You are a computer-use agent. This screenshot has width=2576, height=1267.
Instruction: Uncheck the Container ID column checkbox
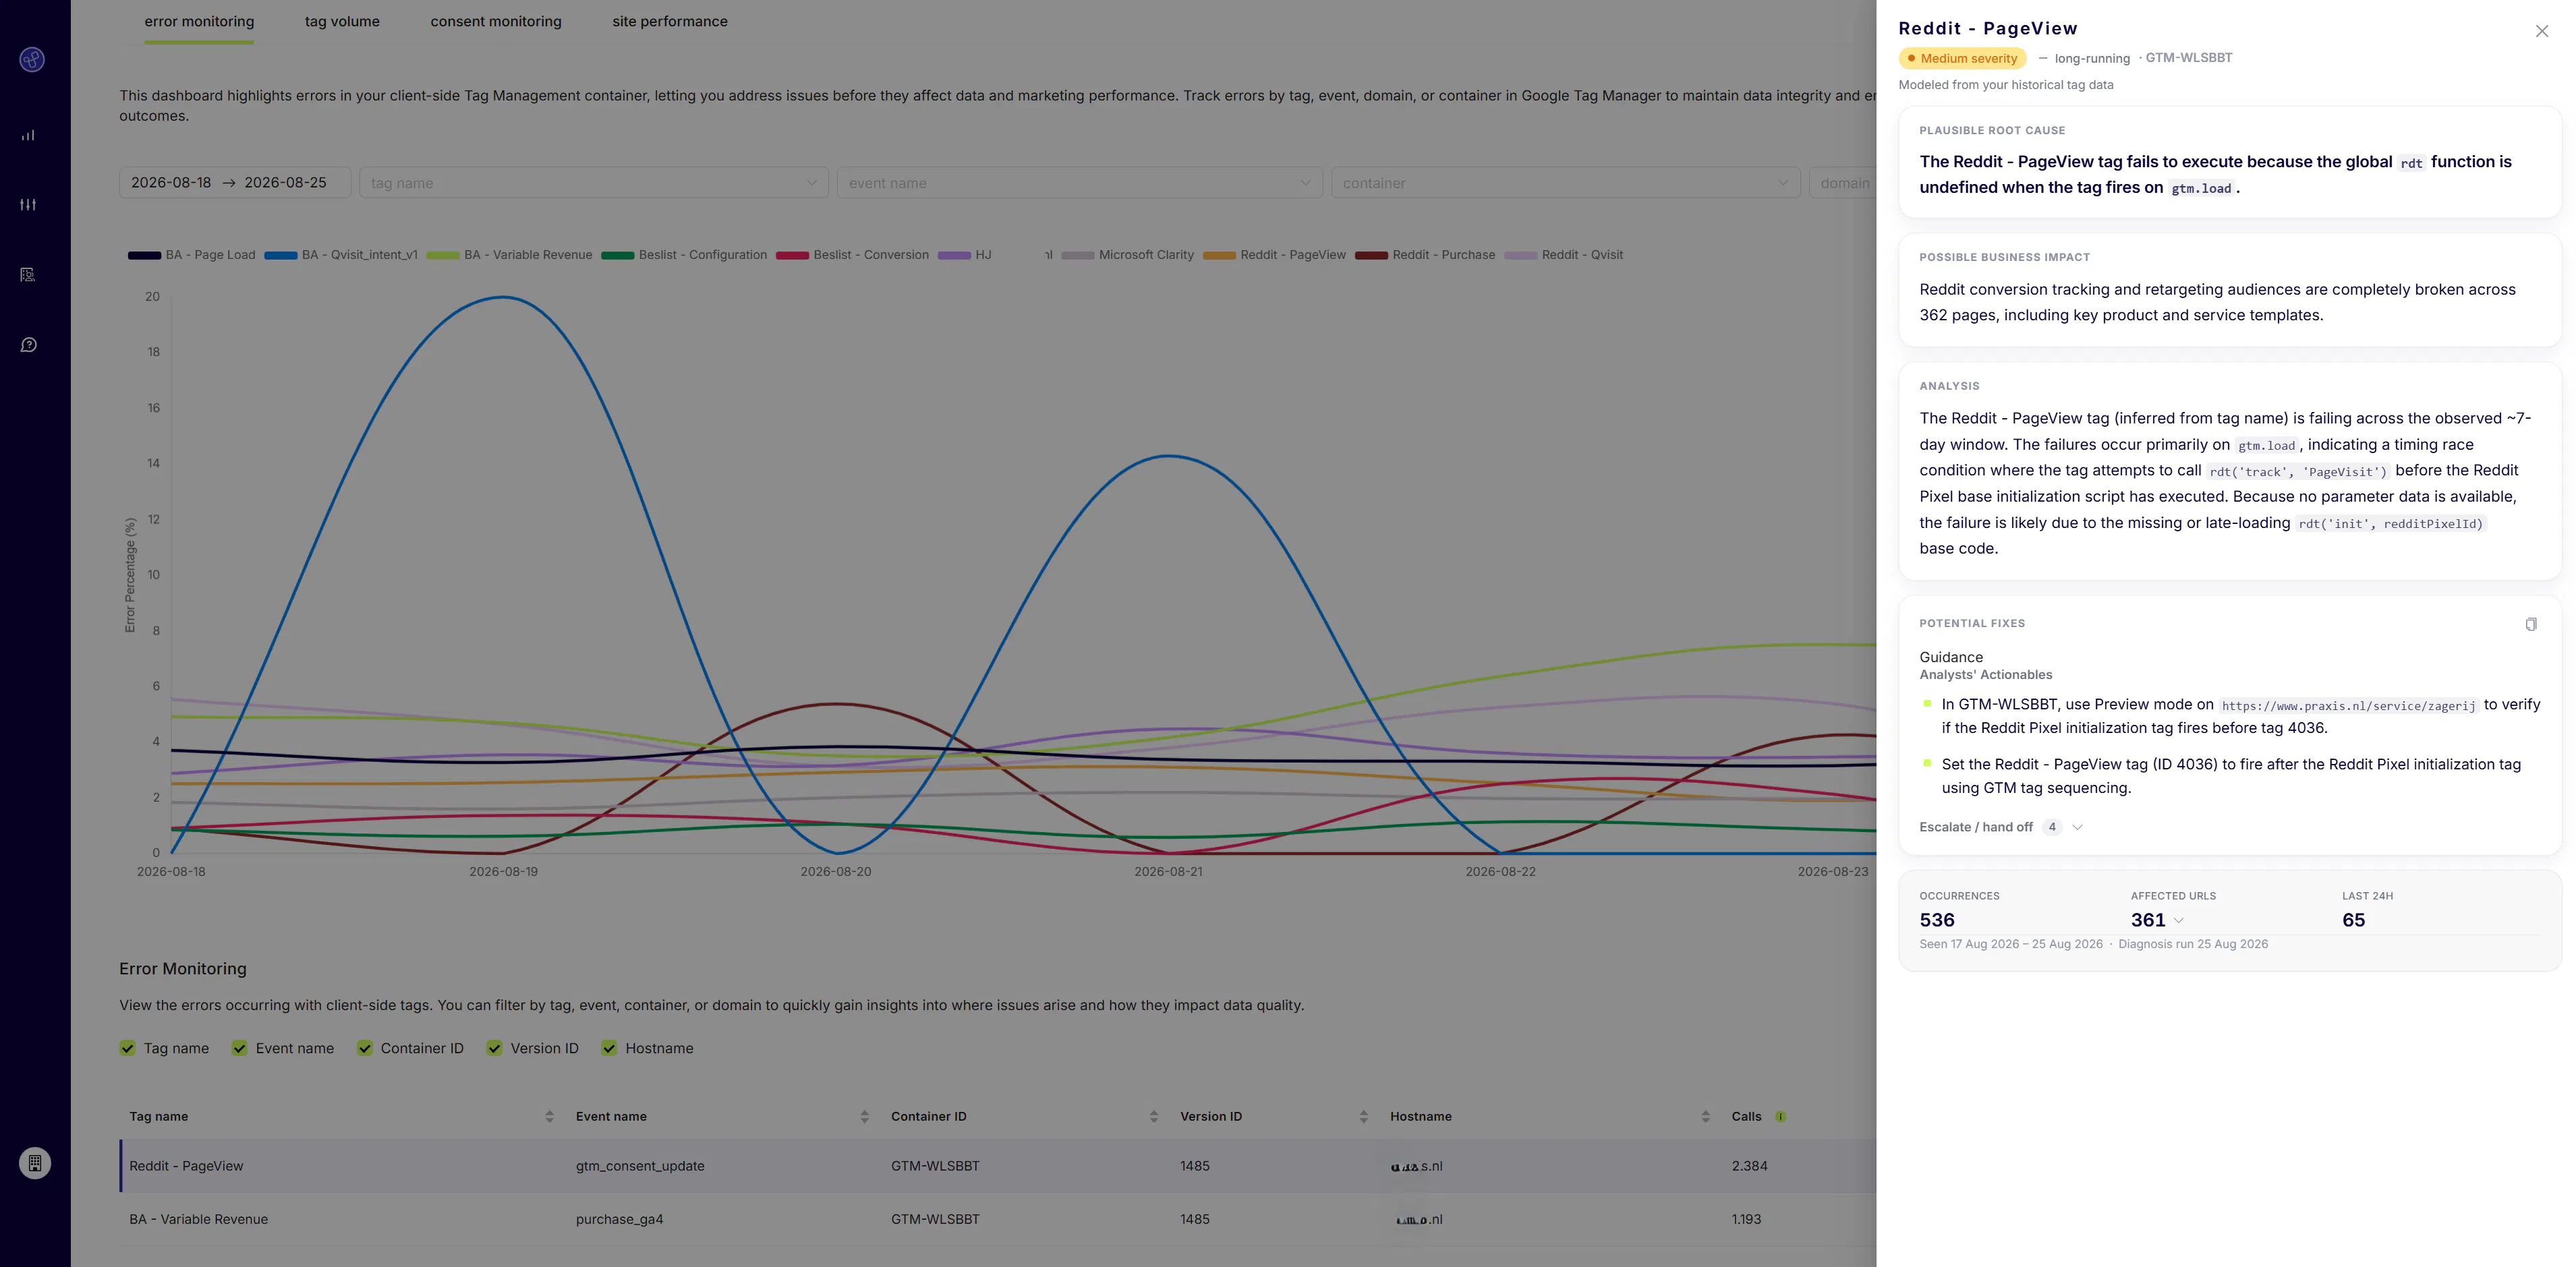pyautogui.click(x=365, y=1048)
